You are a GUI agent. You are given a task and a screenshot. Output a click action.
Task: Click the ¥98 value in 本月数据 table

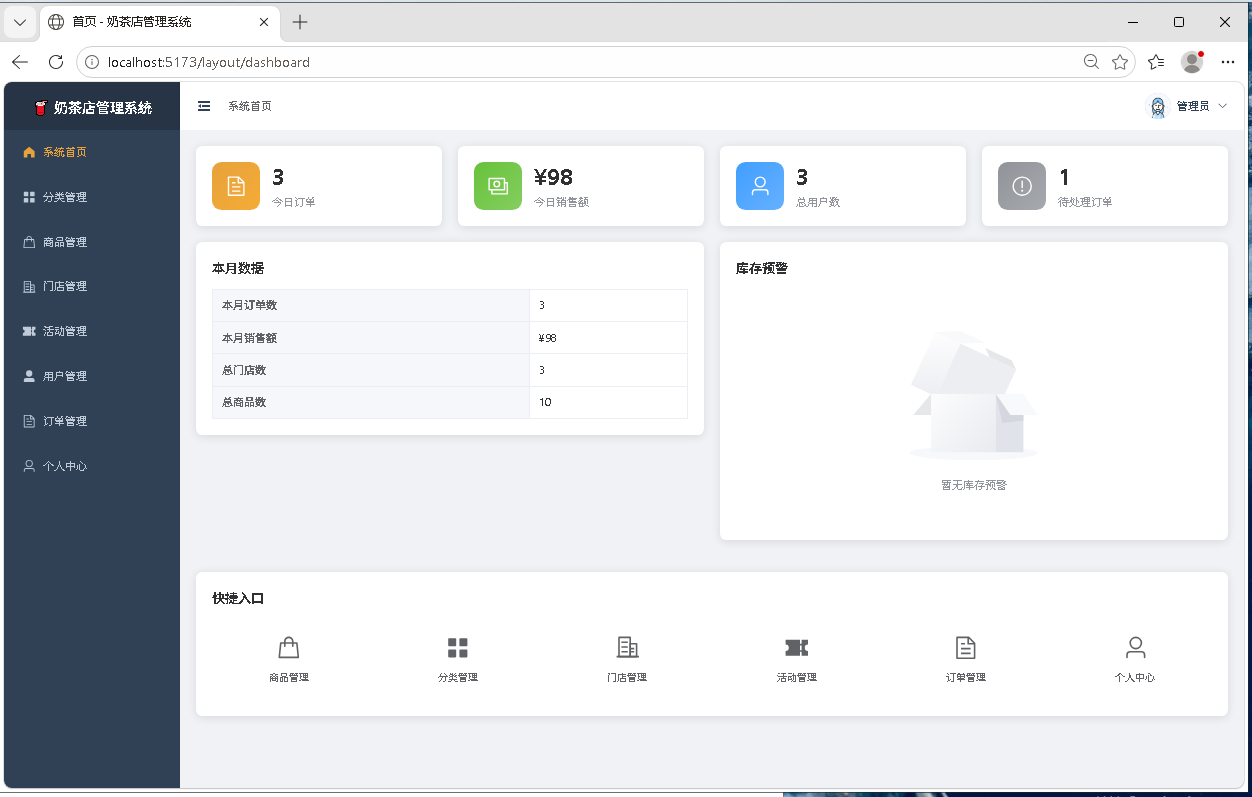[547, 338]
